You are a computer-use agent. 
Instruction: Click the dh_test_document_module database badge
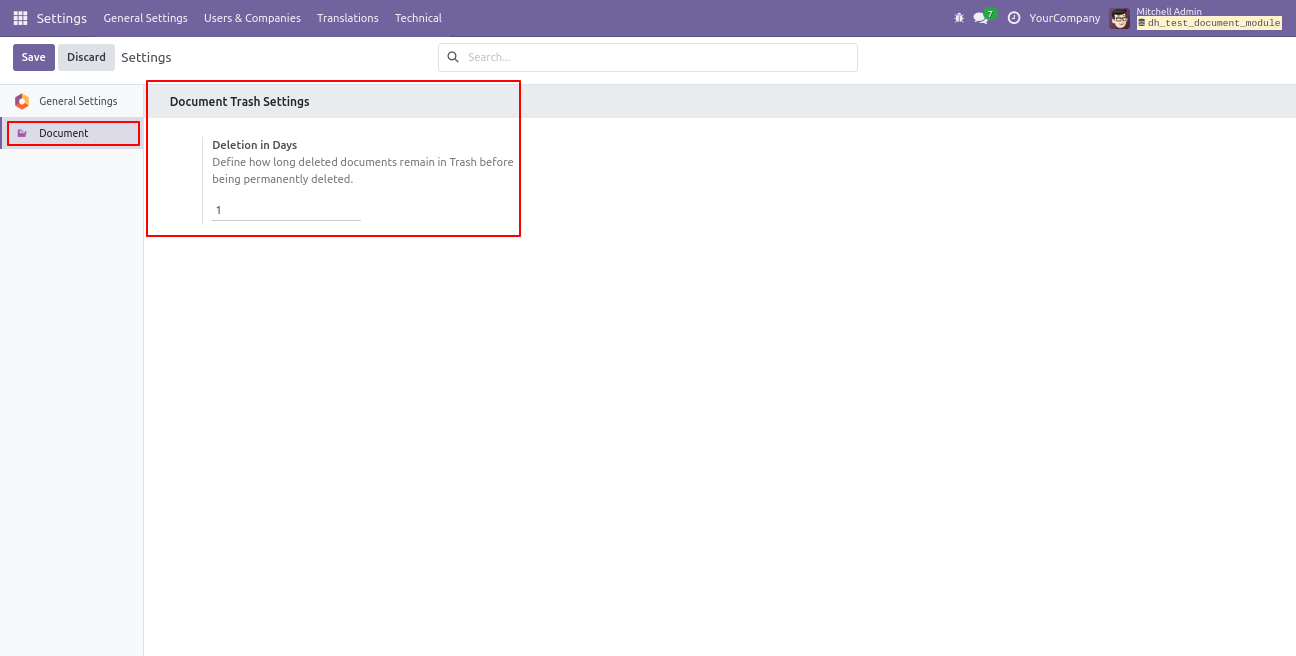click(1209, 23)
